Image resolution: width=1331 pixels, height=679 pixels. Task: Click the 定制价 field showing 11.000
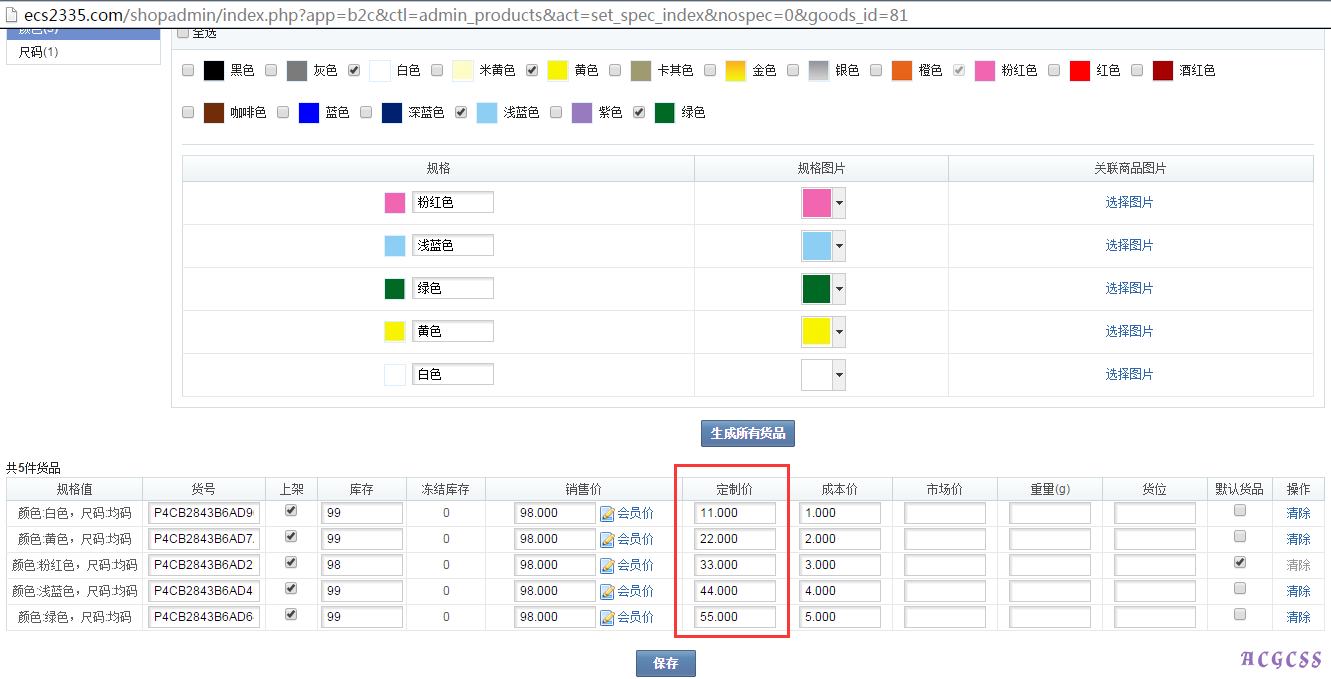(x=735, y=513)
